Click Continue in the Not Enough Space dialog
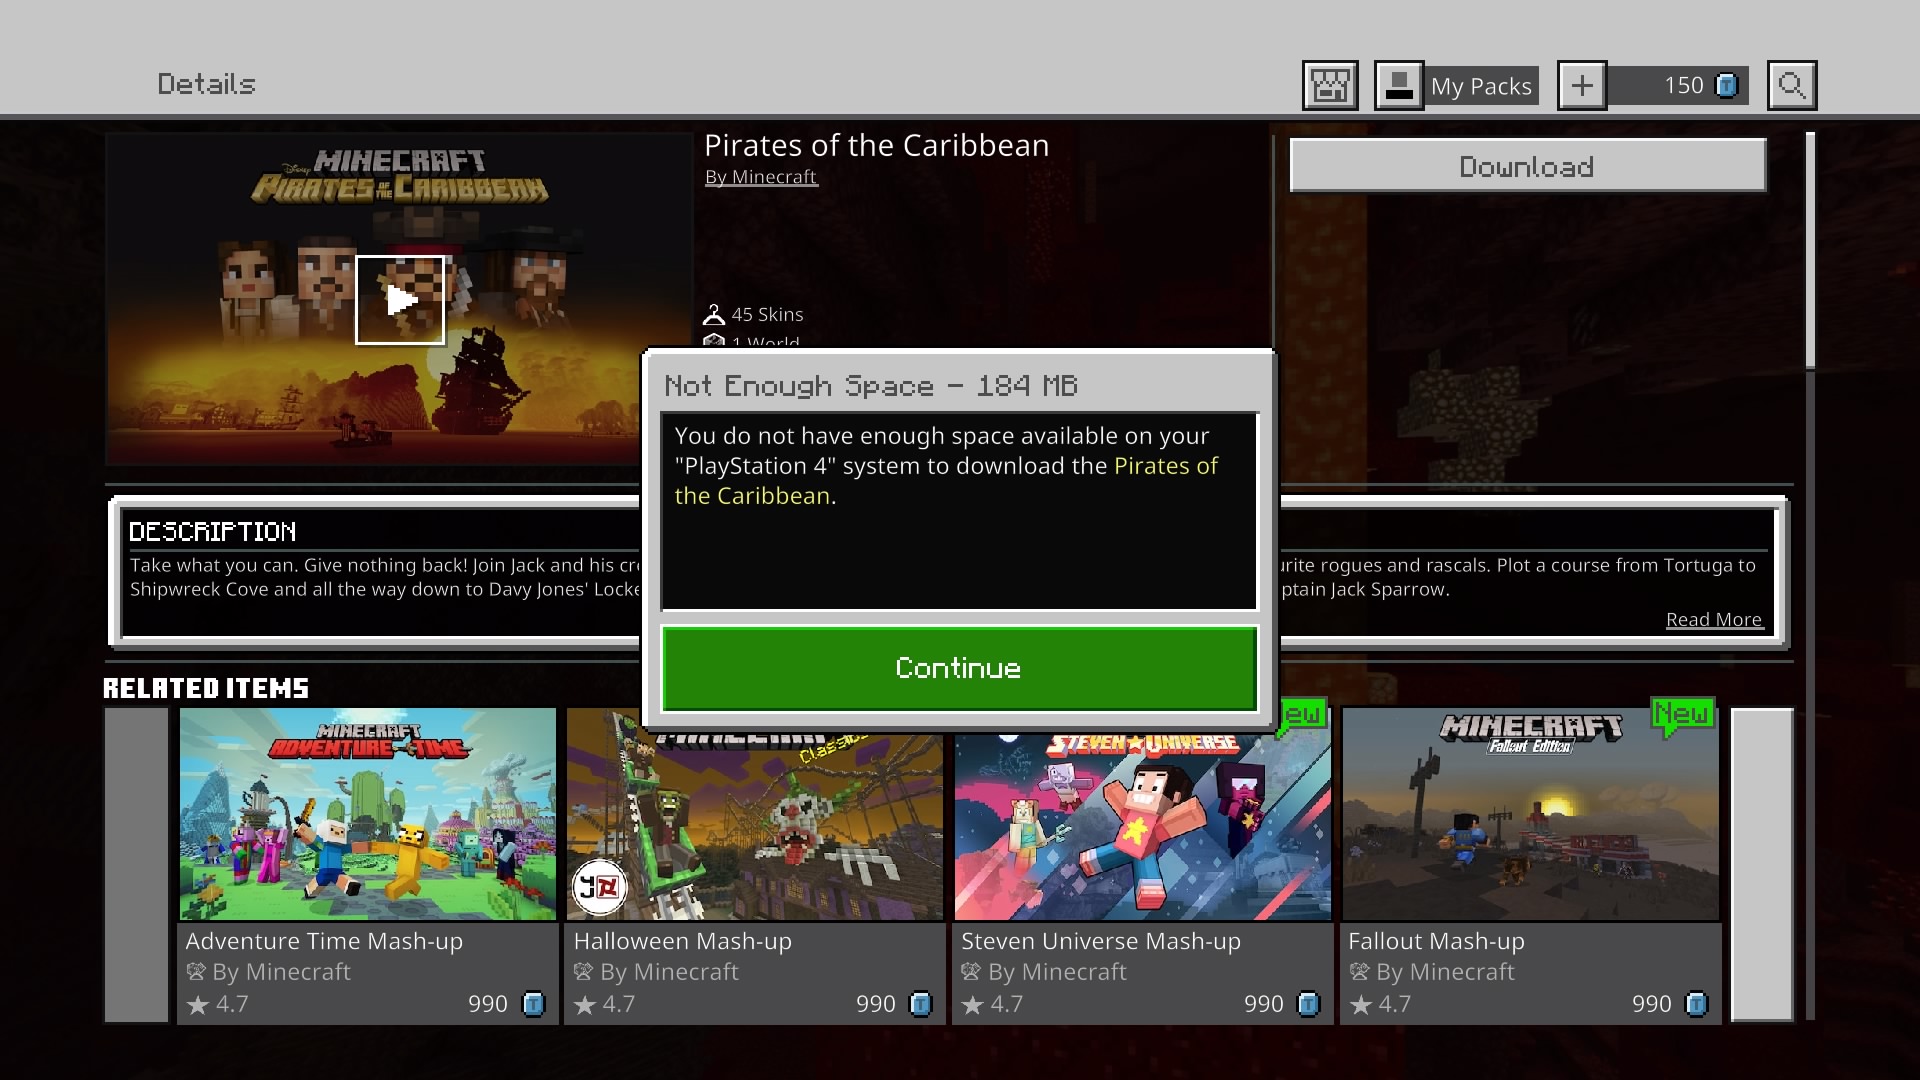1920x1080 pixels. tap(959, 668)
